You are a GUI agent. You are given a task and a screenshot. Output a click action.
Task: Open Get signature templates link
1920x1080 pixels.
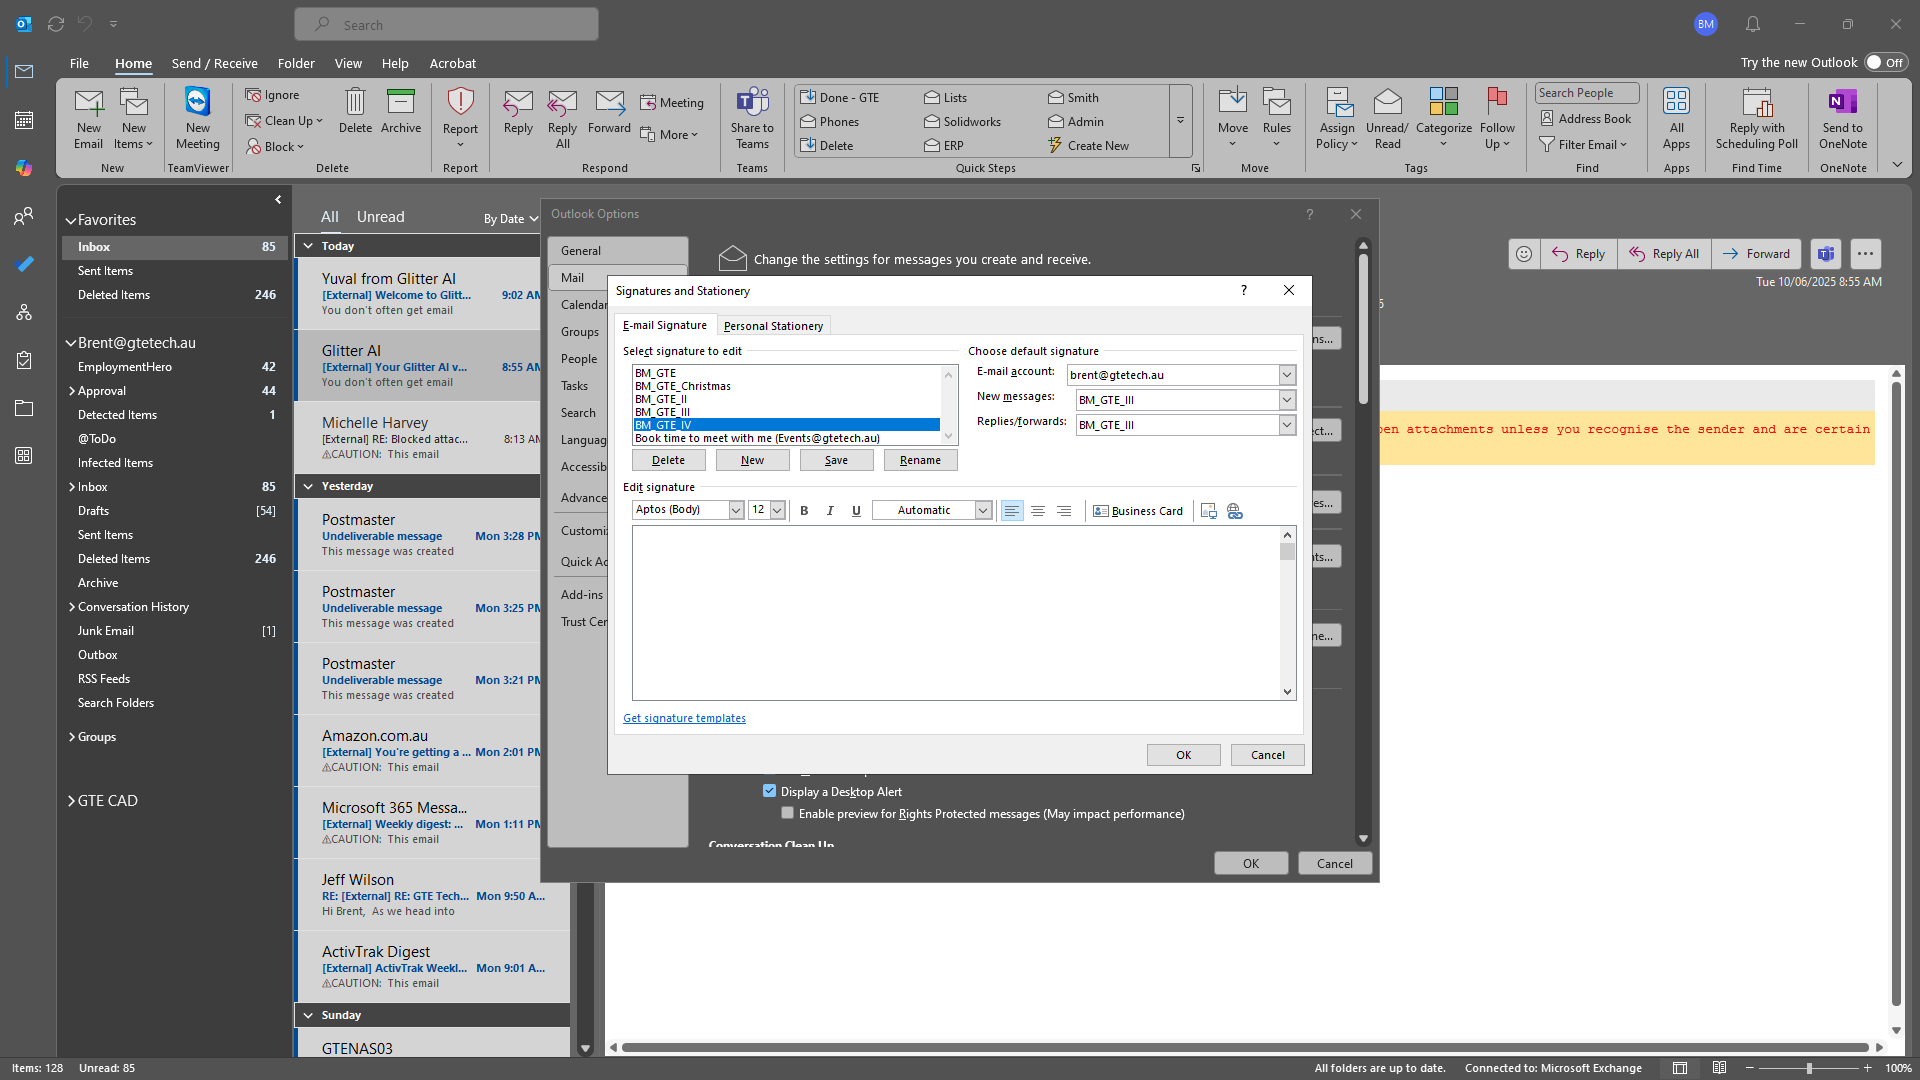684,718
